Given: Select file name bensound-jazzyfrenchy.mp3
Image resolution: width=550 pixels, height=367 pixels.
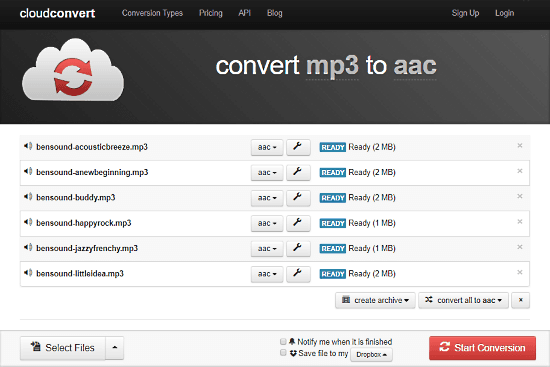Looking at the screenshot, I should coord(87,248).
